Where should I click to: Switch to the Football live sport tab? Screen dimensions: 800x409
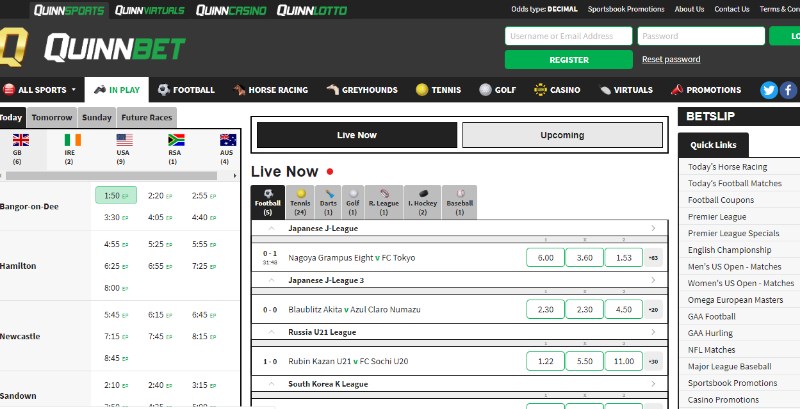(x=268, y=202)
